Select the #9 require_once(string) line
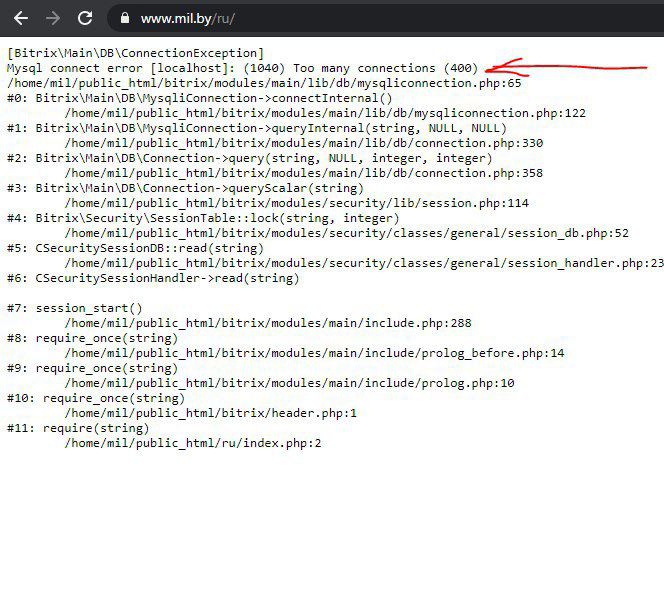This screenshot has width=664, height=609. pos(92,368)
